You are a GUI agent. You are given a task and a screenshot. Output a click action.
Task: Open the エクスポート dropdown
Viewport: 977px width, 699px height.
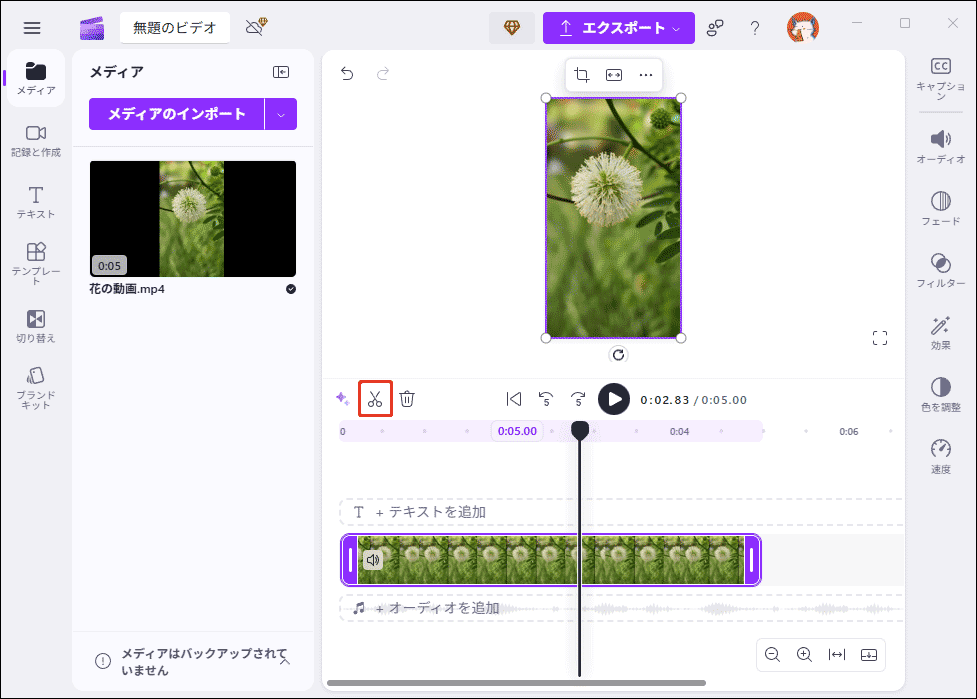619,28
